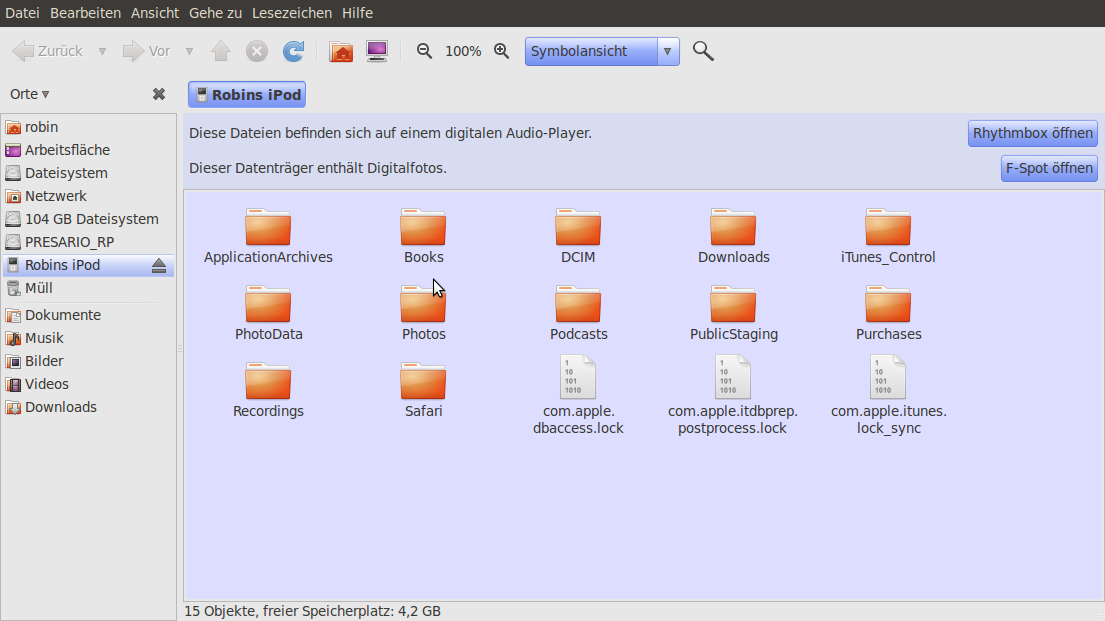Screen dimensions: 1105x621
Task: Open the Hilfe menu
Action: pyautogui.click(x=357, y=13)
